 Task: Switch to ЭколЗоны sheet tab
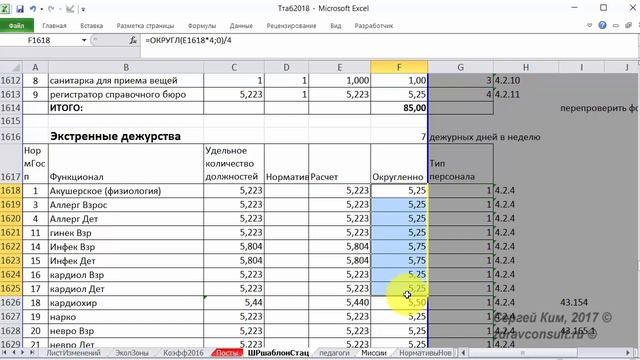click(131, 353)
